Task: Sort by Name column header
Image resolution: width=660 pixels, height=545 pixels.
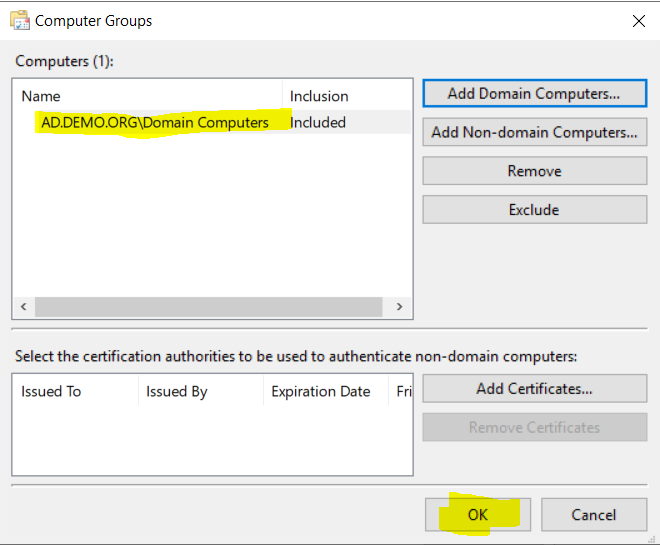Action: [x=148, y=96]
